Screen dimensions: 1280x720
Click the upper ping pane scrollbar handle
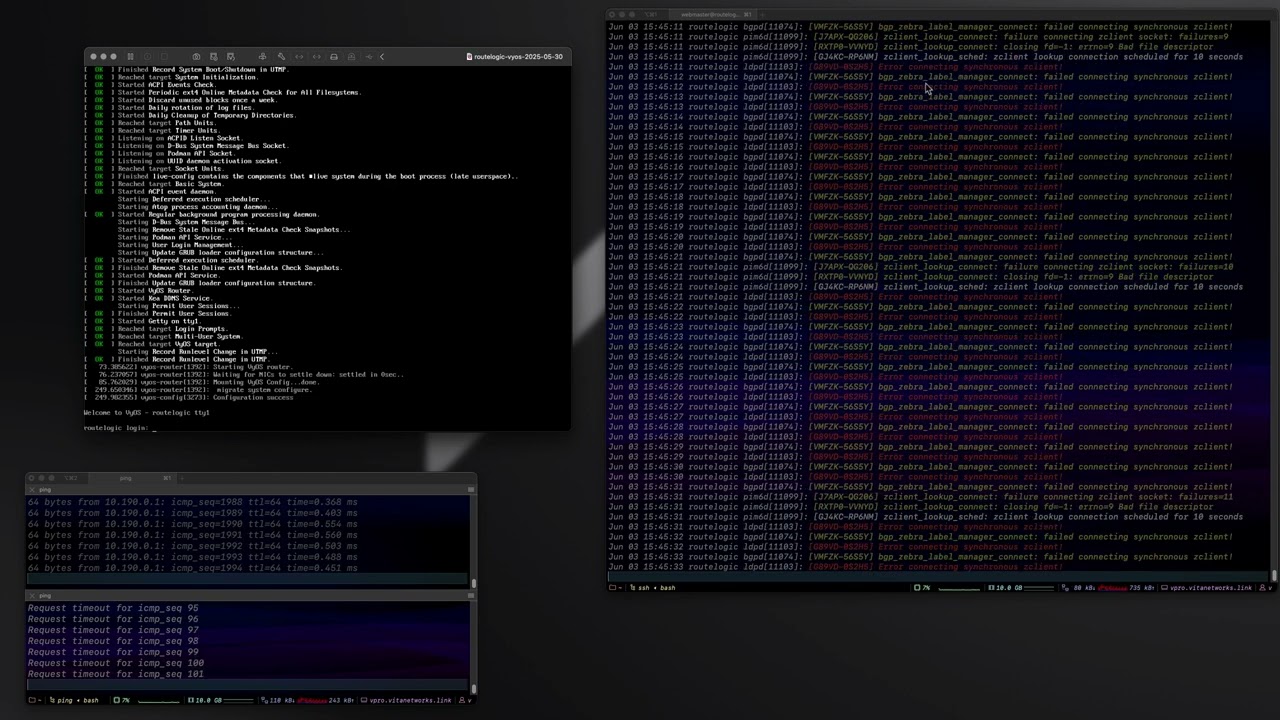point(473,583)
